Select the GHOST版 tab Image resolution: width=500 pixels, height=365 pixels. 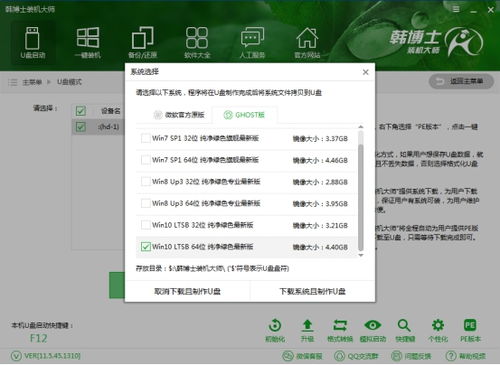(244, 115)
